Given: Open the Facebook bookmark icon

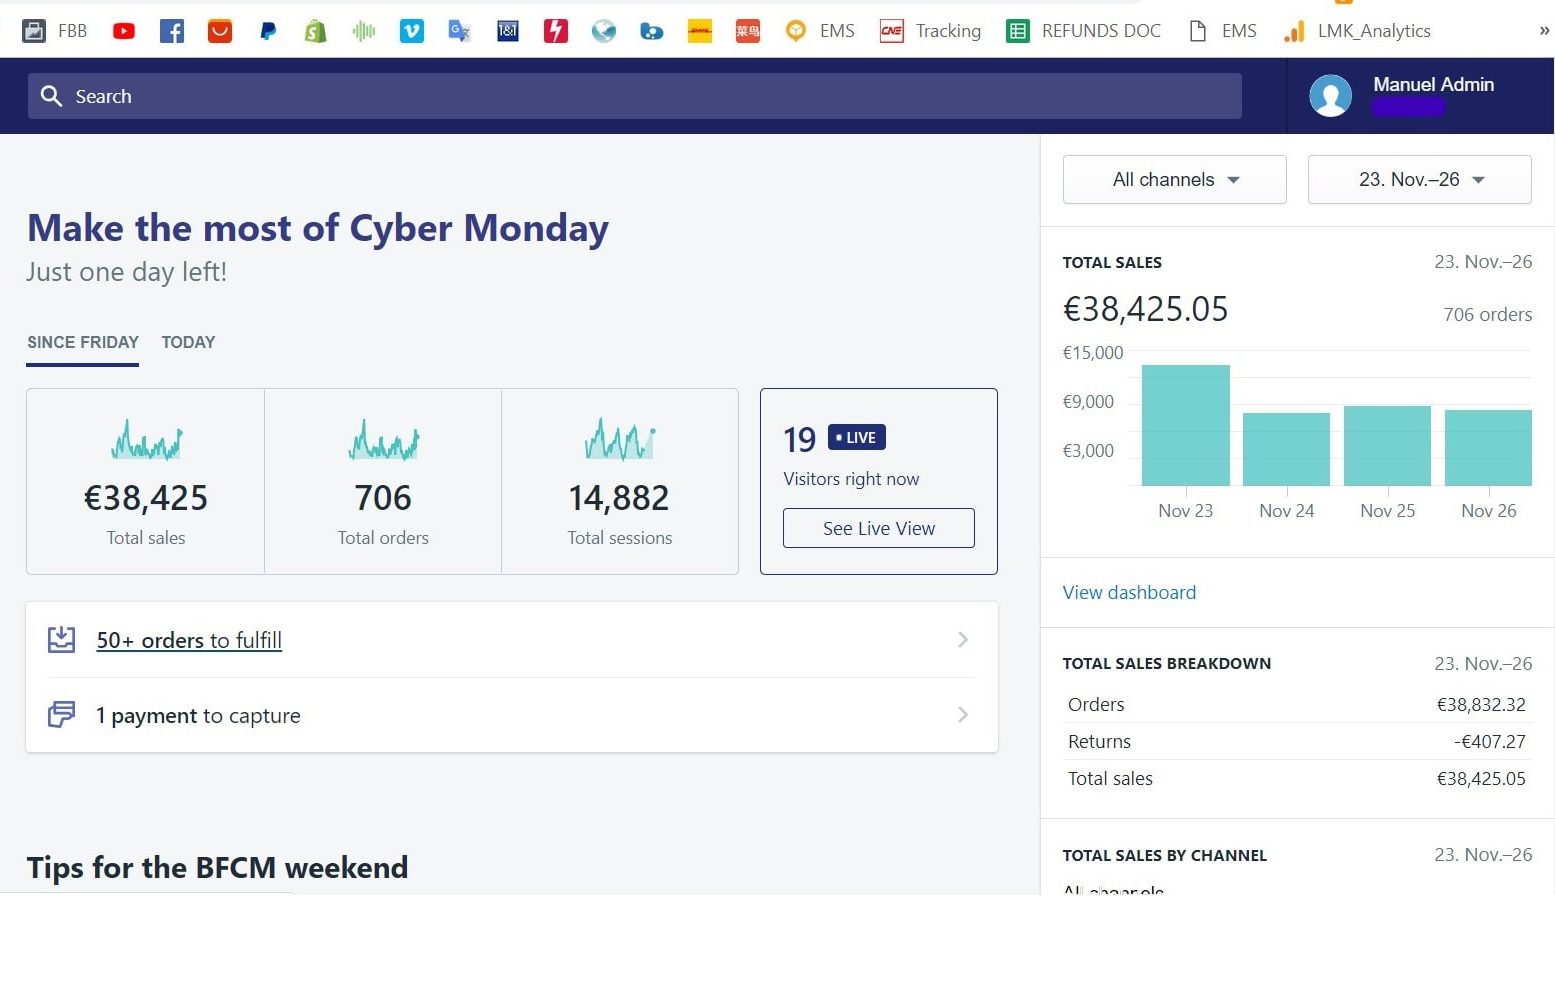Looking at the screenshot, I should 172,31.
